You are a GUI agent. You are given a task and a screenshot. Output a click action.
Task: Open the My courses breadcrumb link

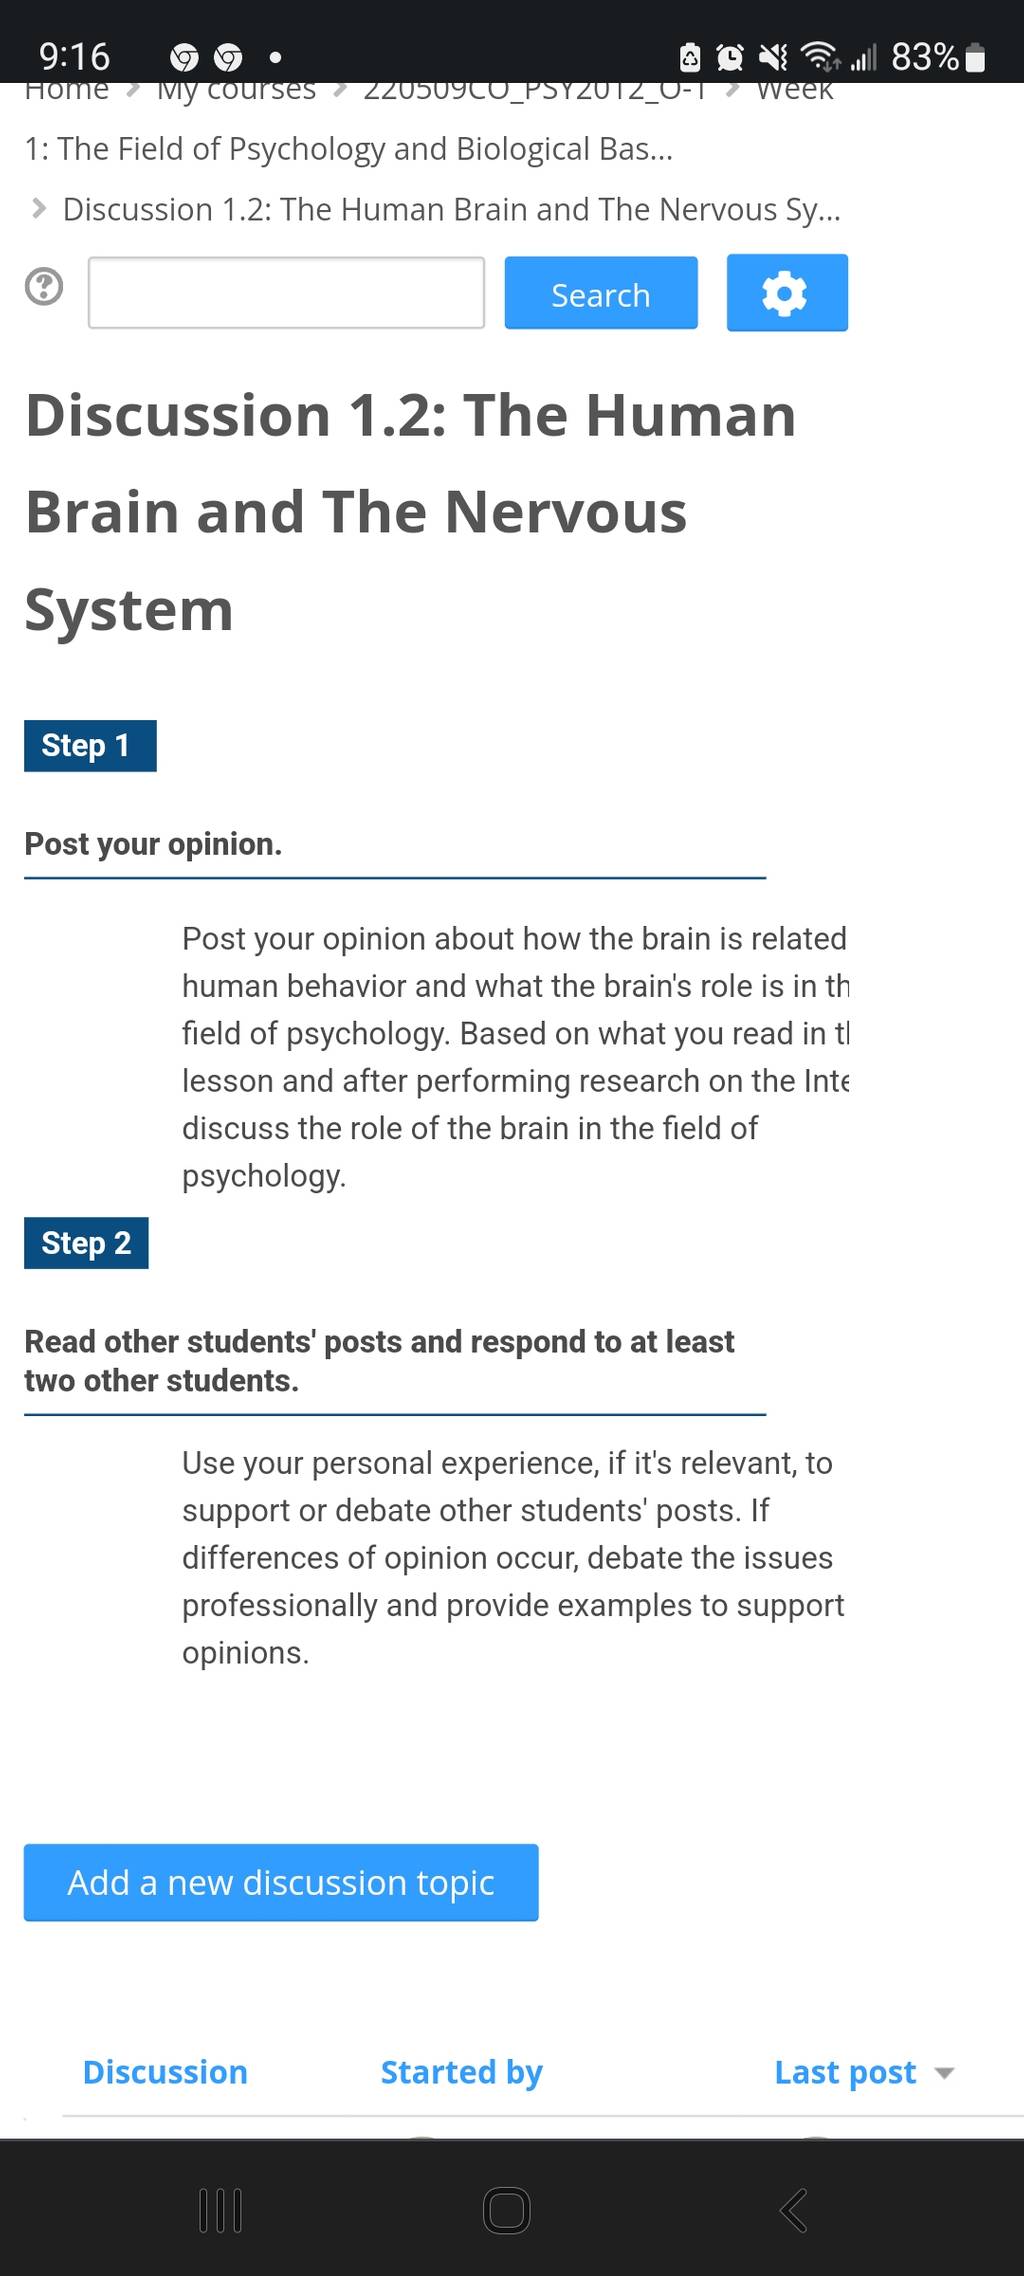click(236, 91)
